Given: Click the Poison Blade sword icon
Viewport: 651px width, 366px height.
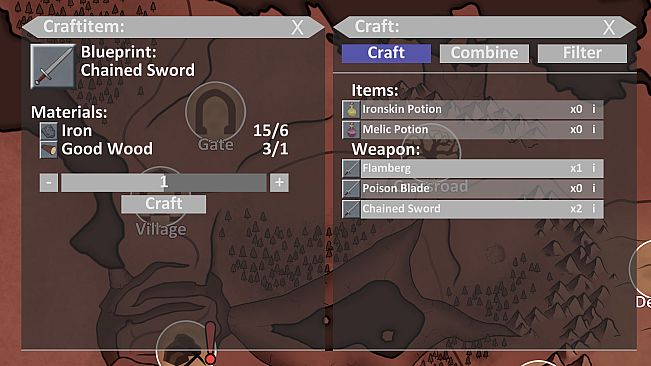Looking at the screenshot, I should 351,188.
